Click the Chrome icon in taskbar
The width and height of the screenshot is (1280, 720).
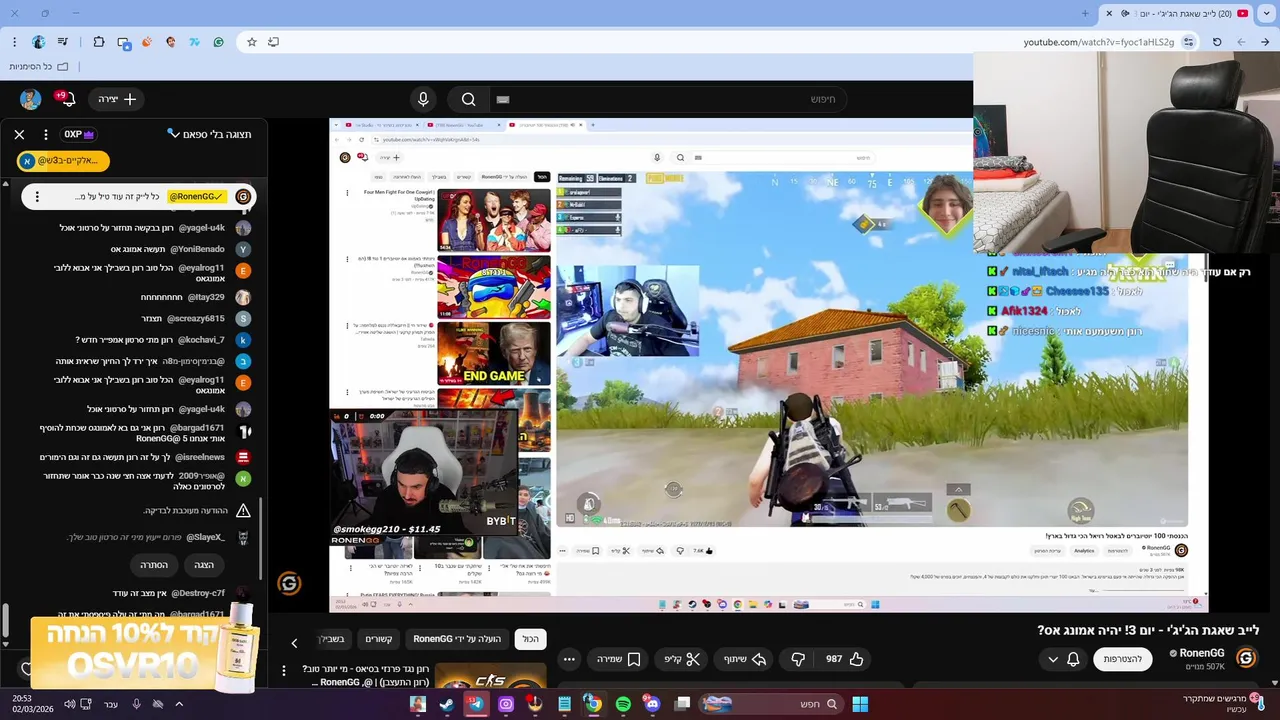pos(593,704)
